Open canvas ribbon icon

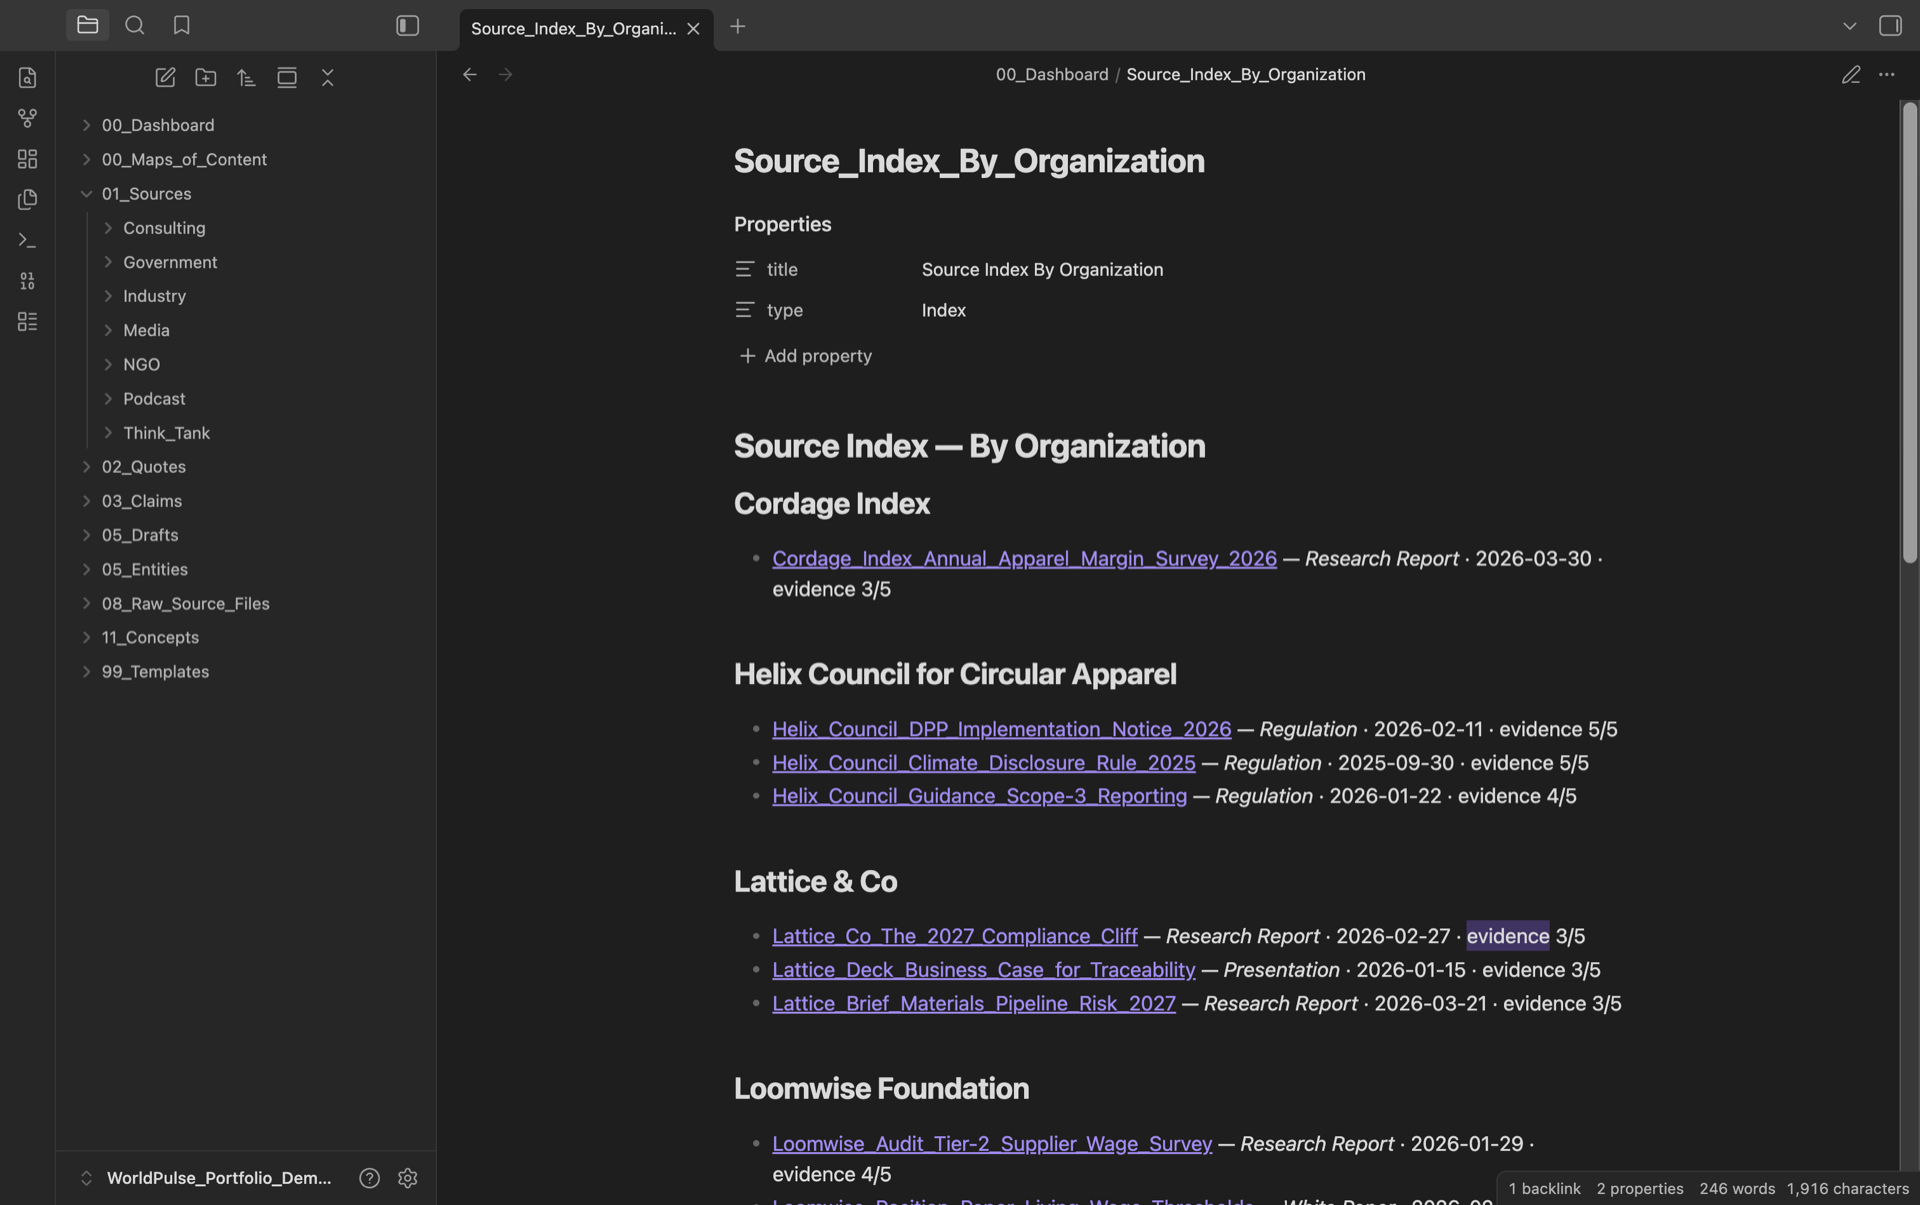27,159
